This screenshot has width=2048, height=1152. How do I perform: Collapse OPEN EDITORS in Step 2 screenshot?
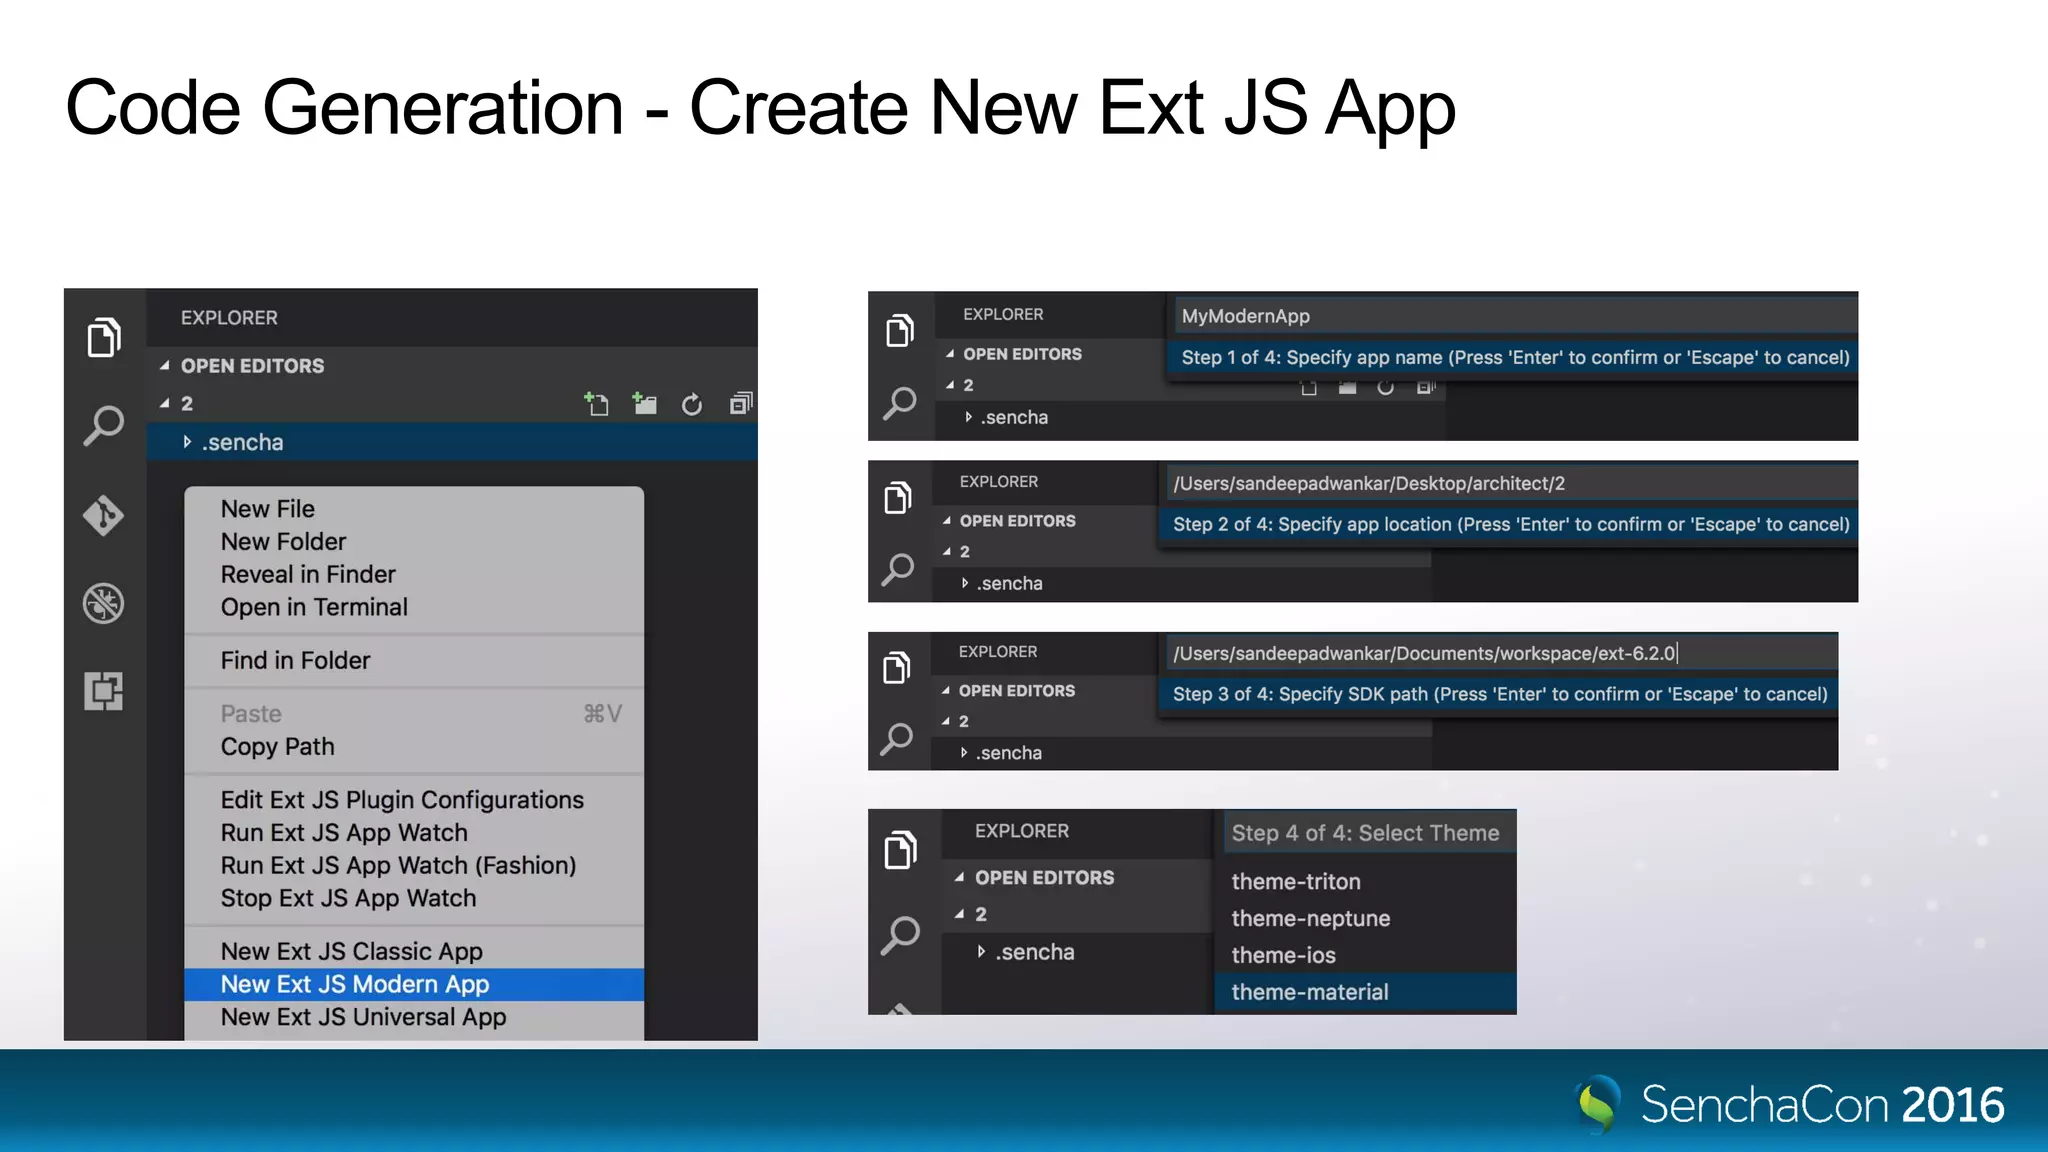click(x=947, y=521)
